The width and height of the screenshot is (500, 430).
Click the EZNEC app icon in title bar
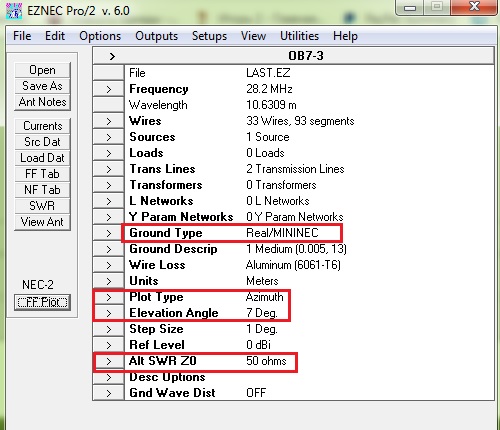[14, 11]
